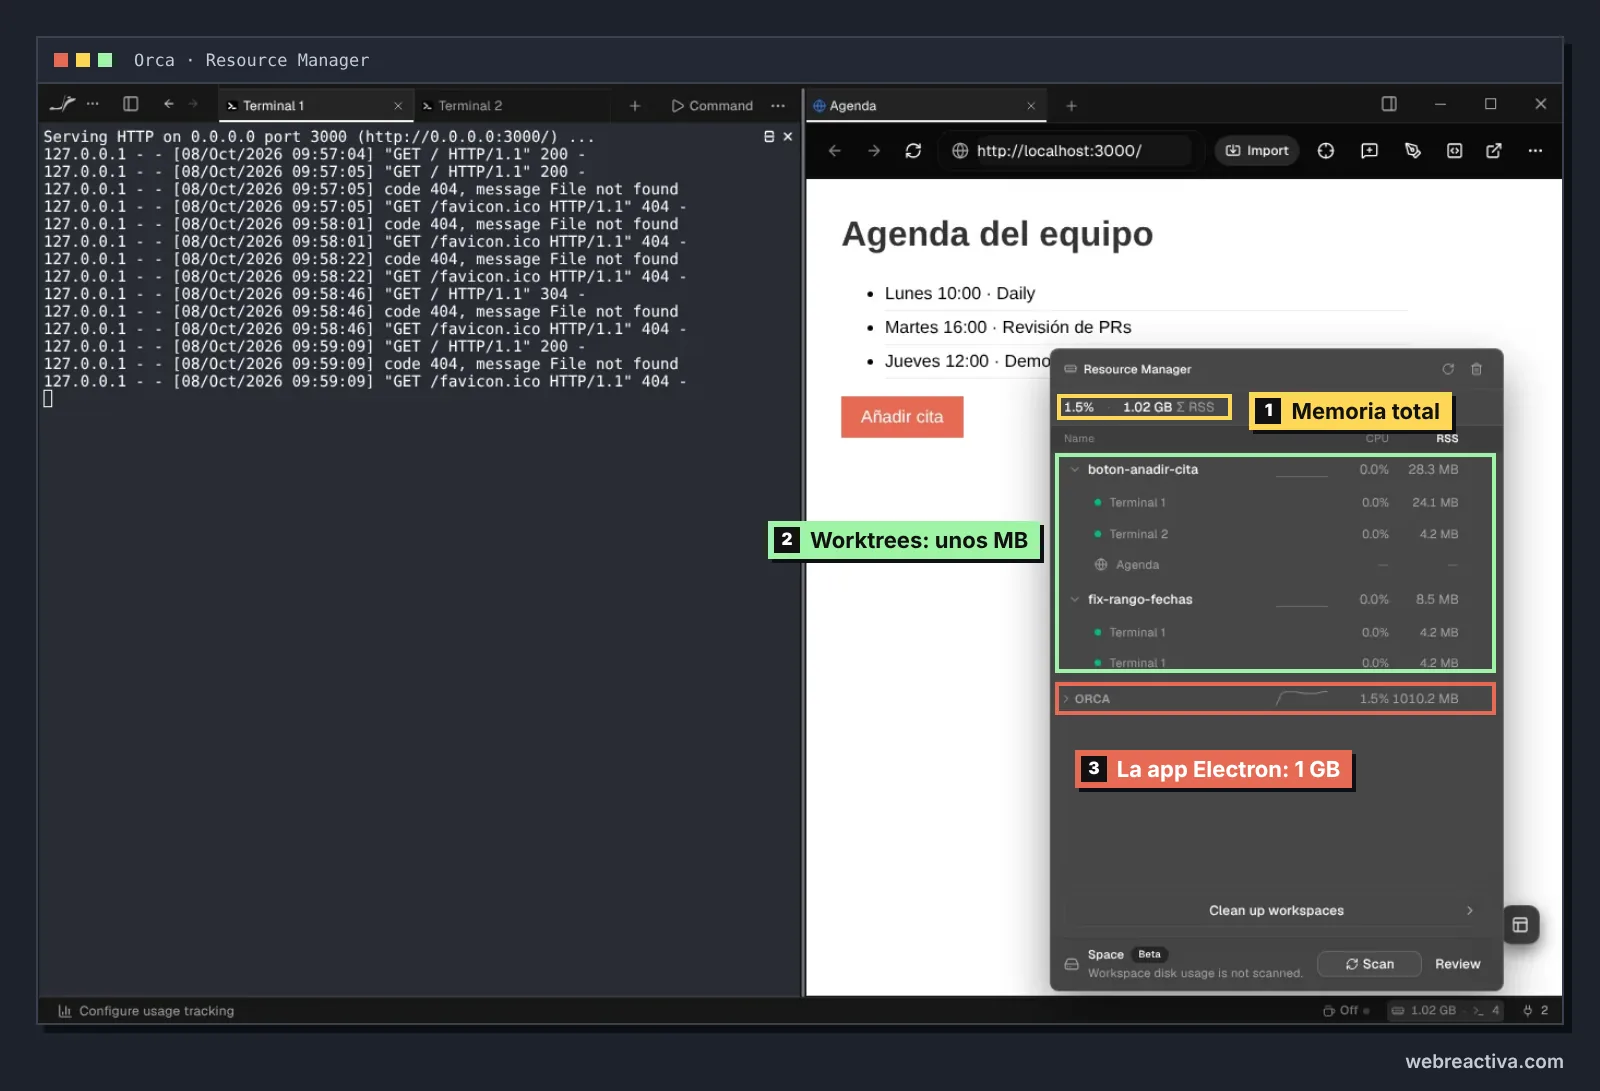
Task: Collapse the boton-anadir-cita worktree
Action: (1075, 470)
